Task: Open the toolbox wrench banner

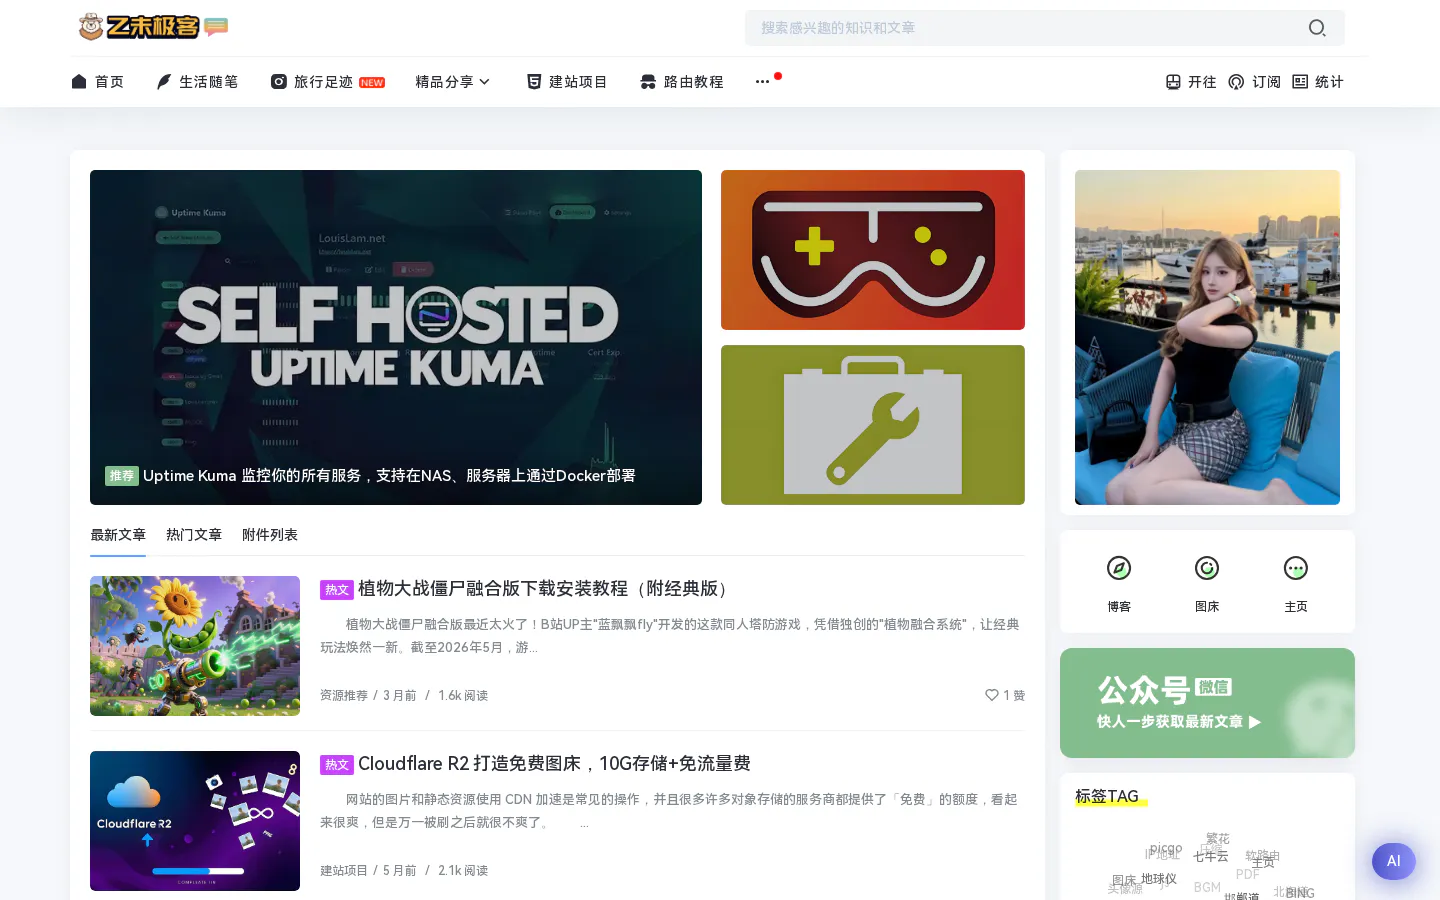Action: (873, 425)
